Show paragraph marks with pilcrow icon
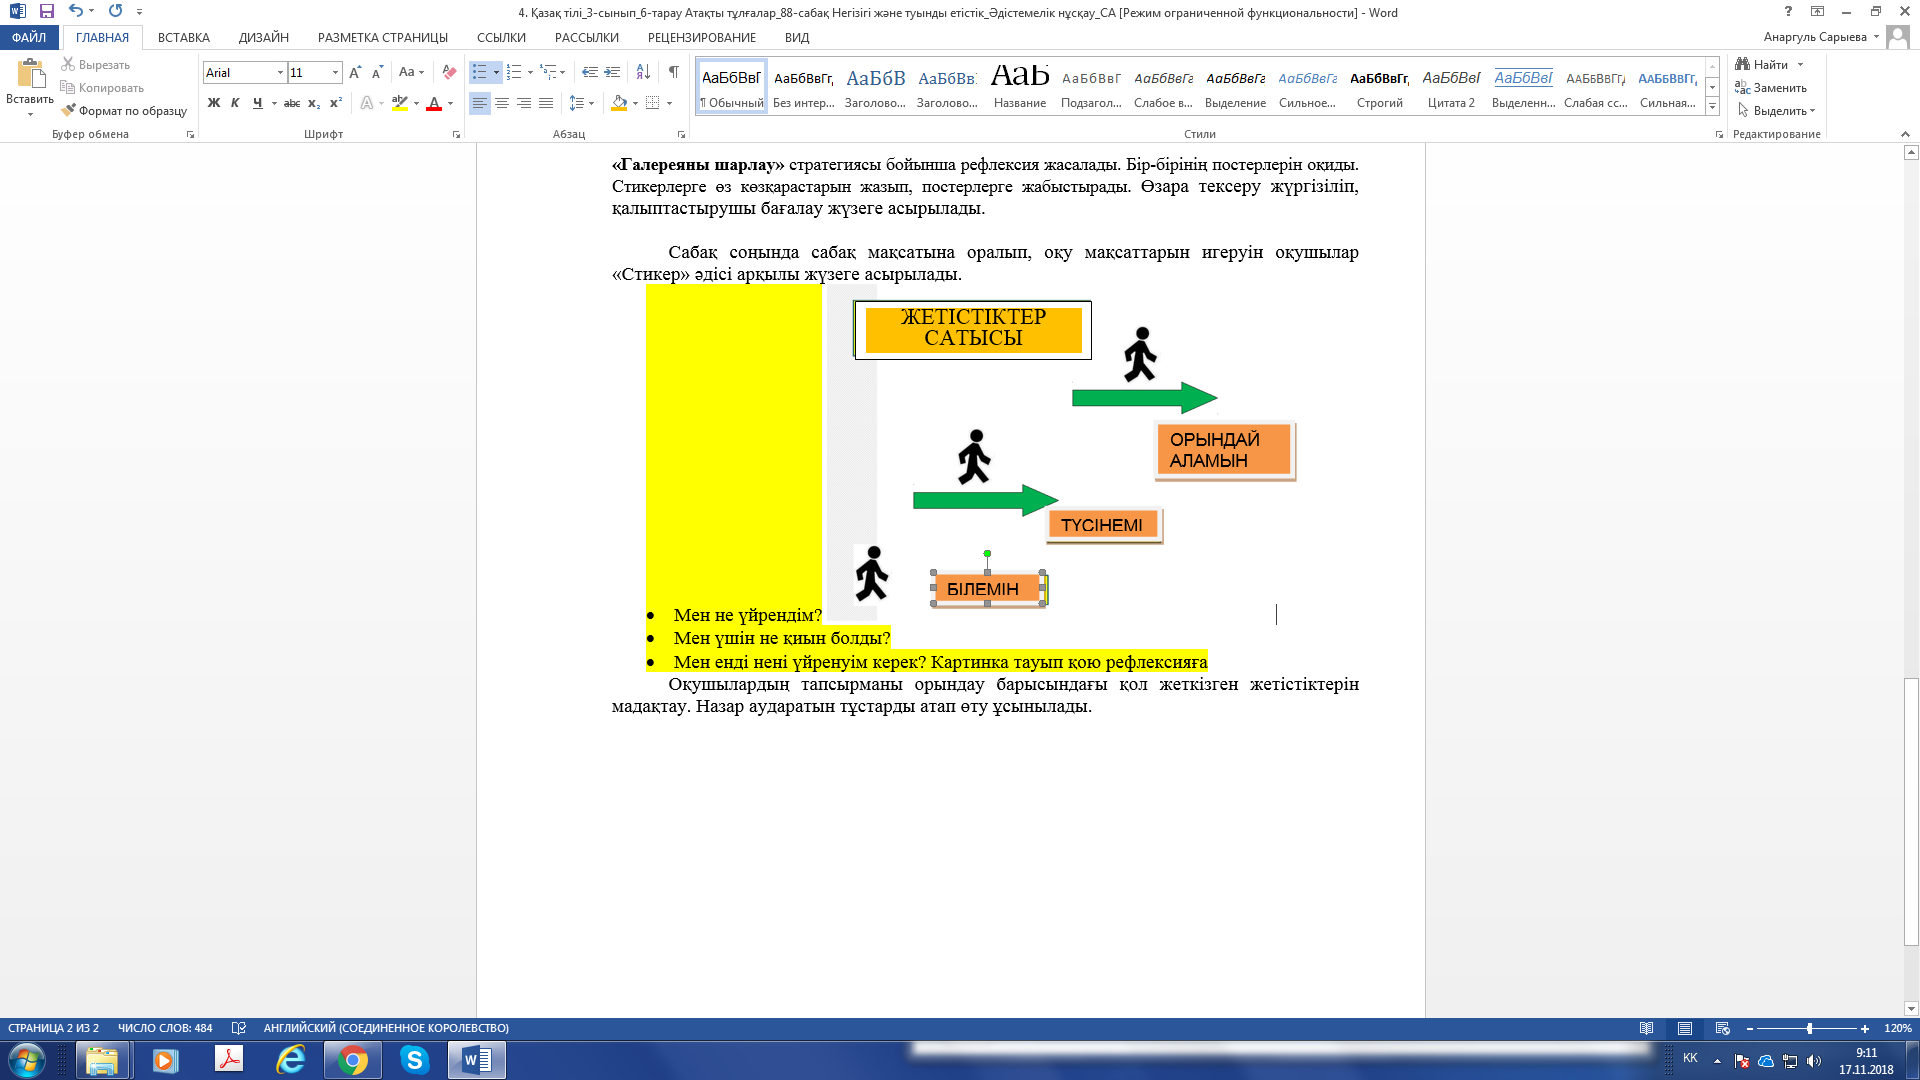Viewport: 1920px width, 1080px height. [x=673, y=72]
